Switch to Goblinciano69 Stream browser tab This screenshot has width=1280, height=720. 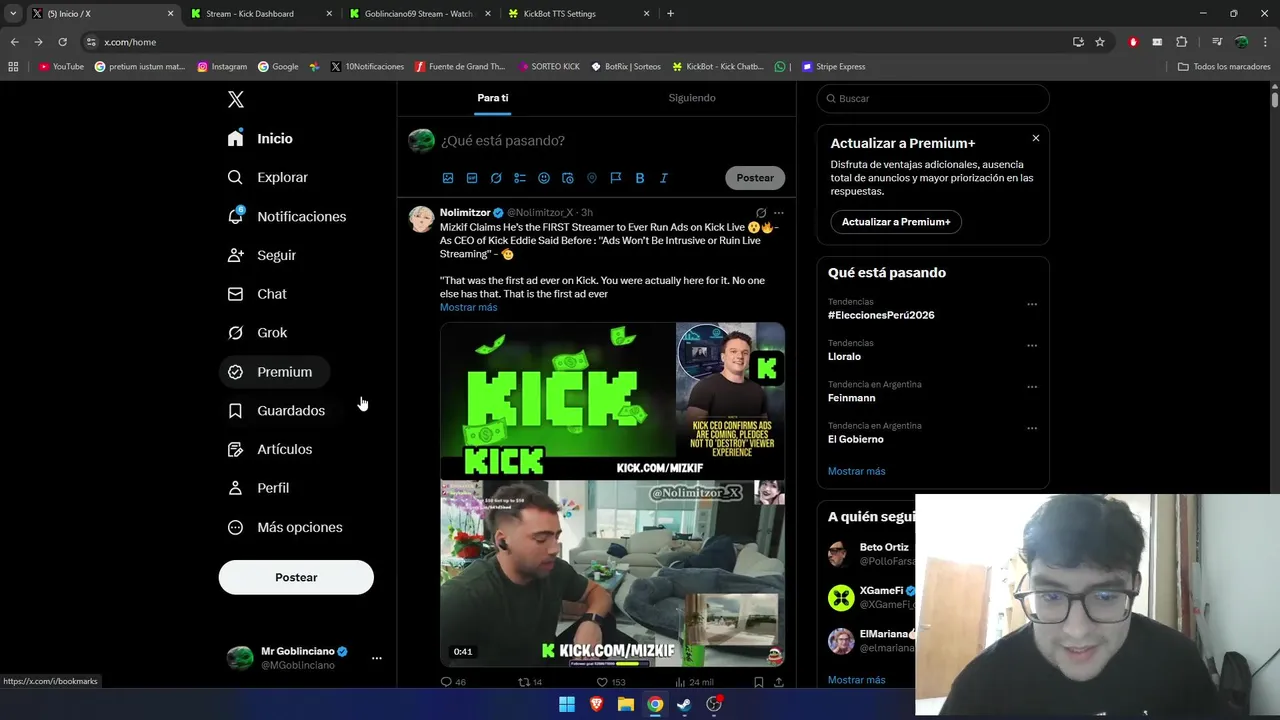click(x=420, y=14)
